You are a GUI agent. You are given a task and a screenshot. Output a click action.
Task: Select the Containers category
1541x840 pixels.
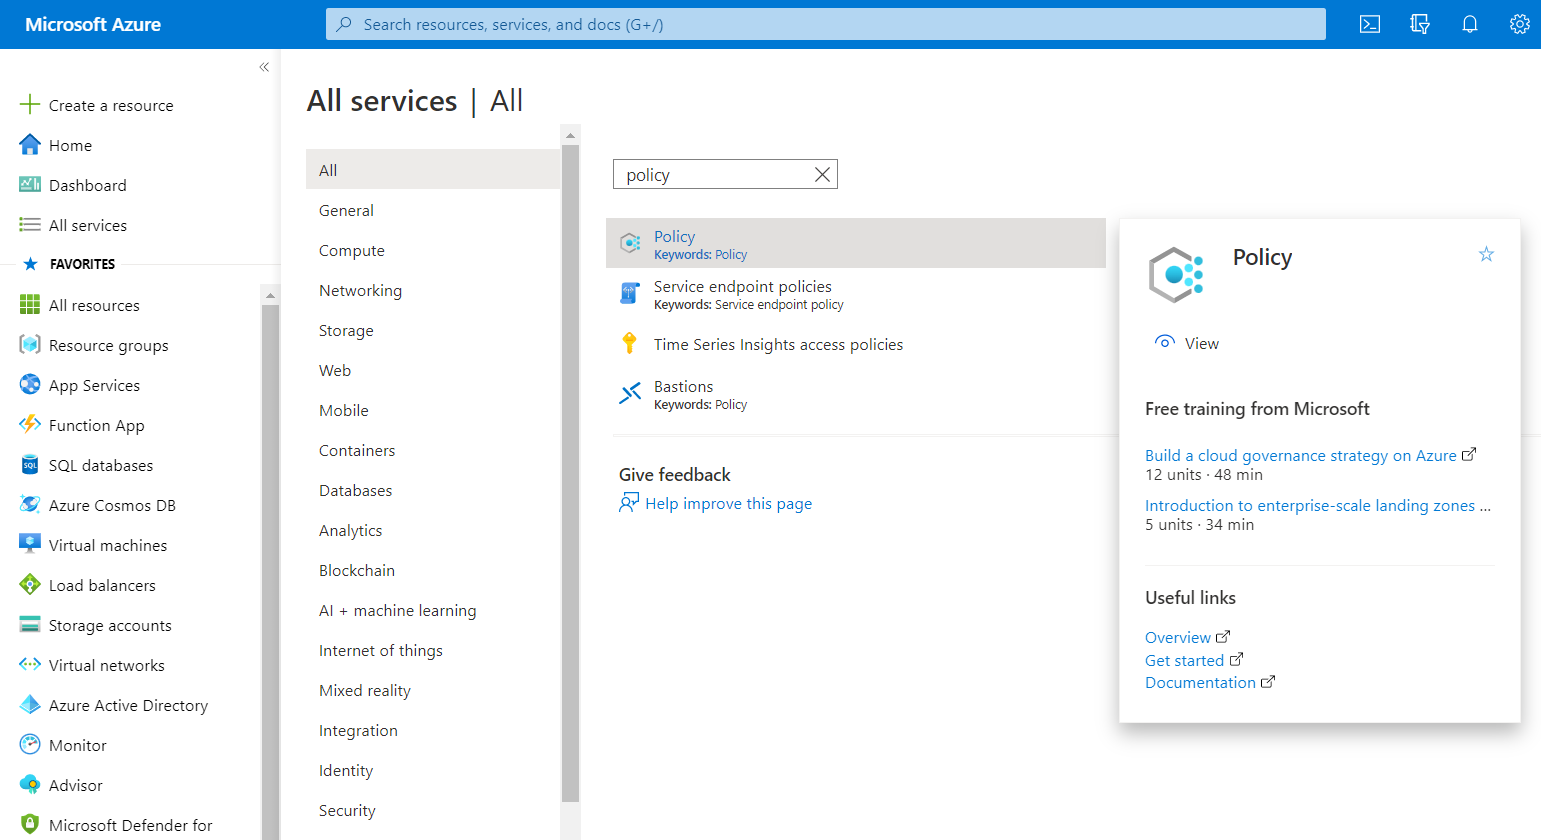pos(357,450)
